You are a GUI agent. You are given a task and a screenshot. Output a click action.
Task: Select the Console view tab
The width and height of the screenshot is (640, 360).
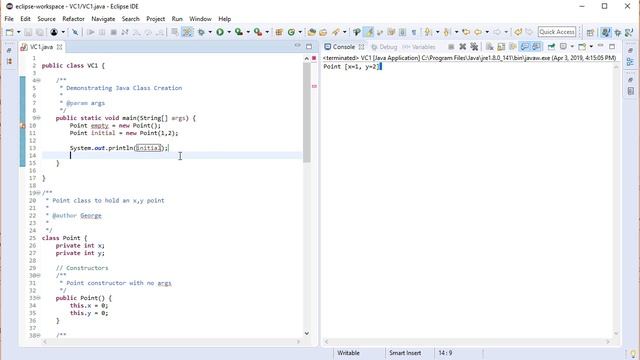click(x=343, y=47)
